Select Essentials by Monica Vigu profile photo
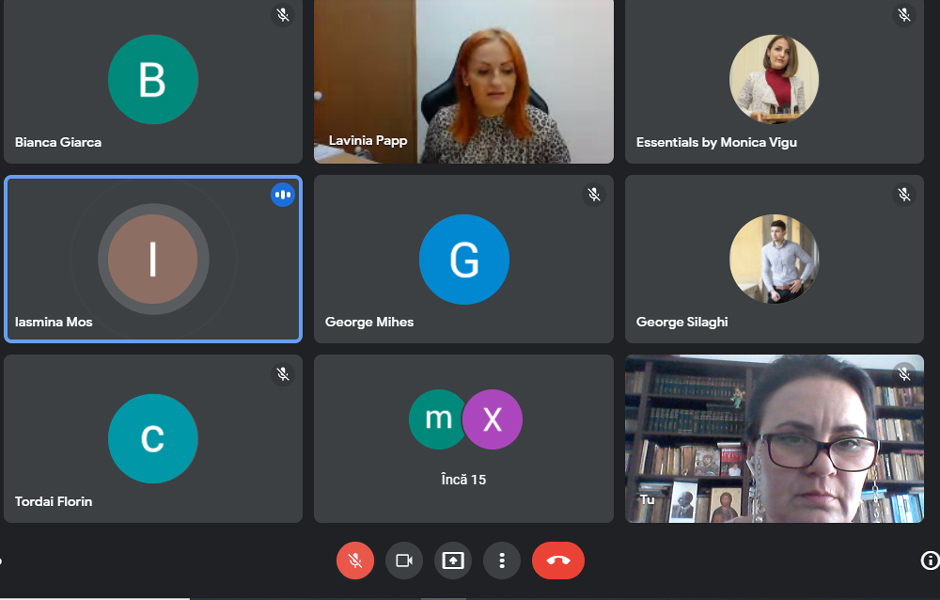Screen dimensions: 940x600 click(774, 79)
